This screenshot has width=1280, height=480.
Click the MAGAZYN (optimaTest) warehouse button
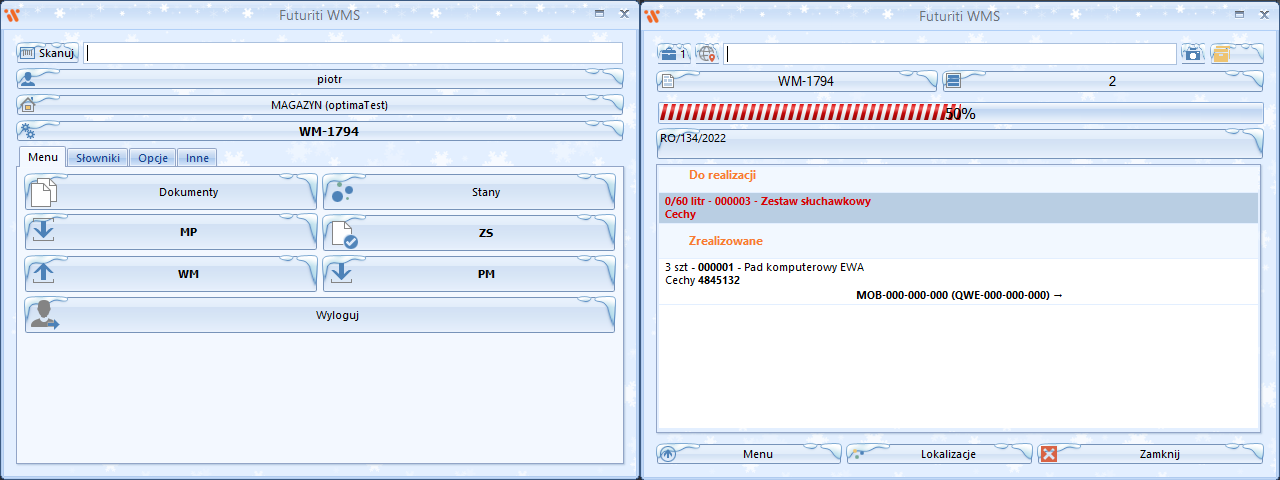(x=320, y=105)
